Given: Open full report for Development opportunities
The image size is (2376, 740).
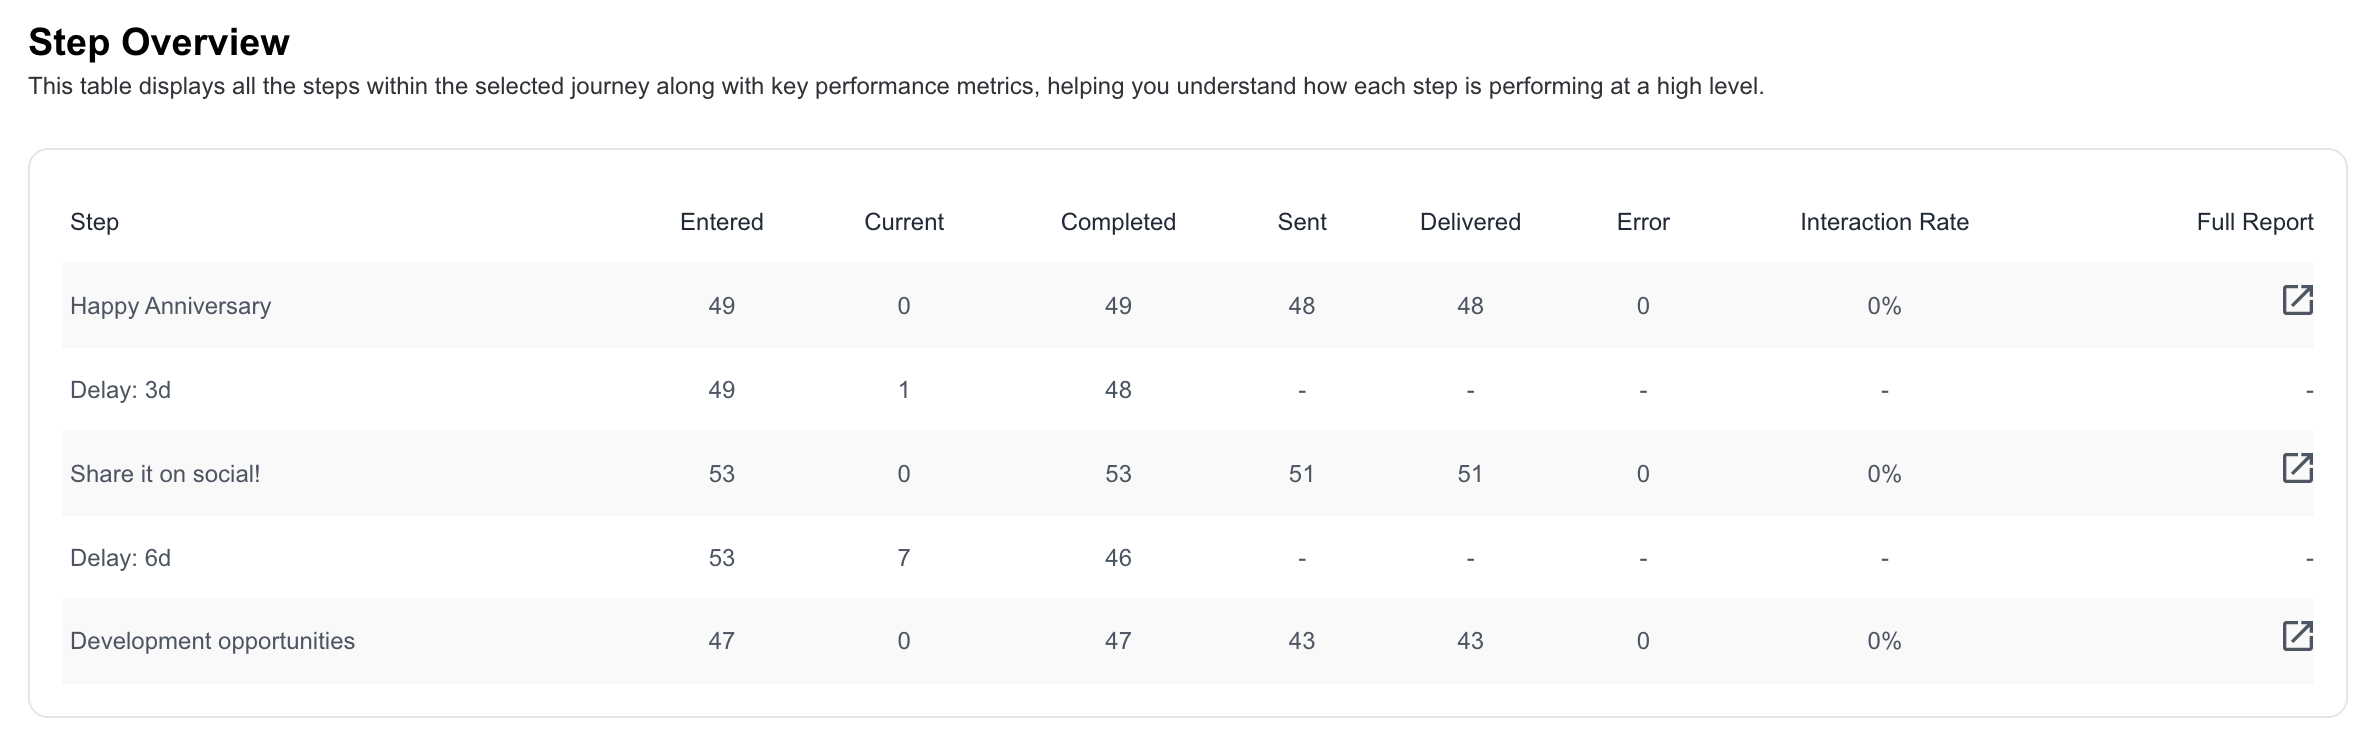Looking at the screenshot, I should coord(2297,636).
